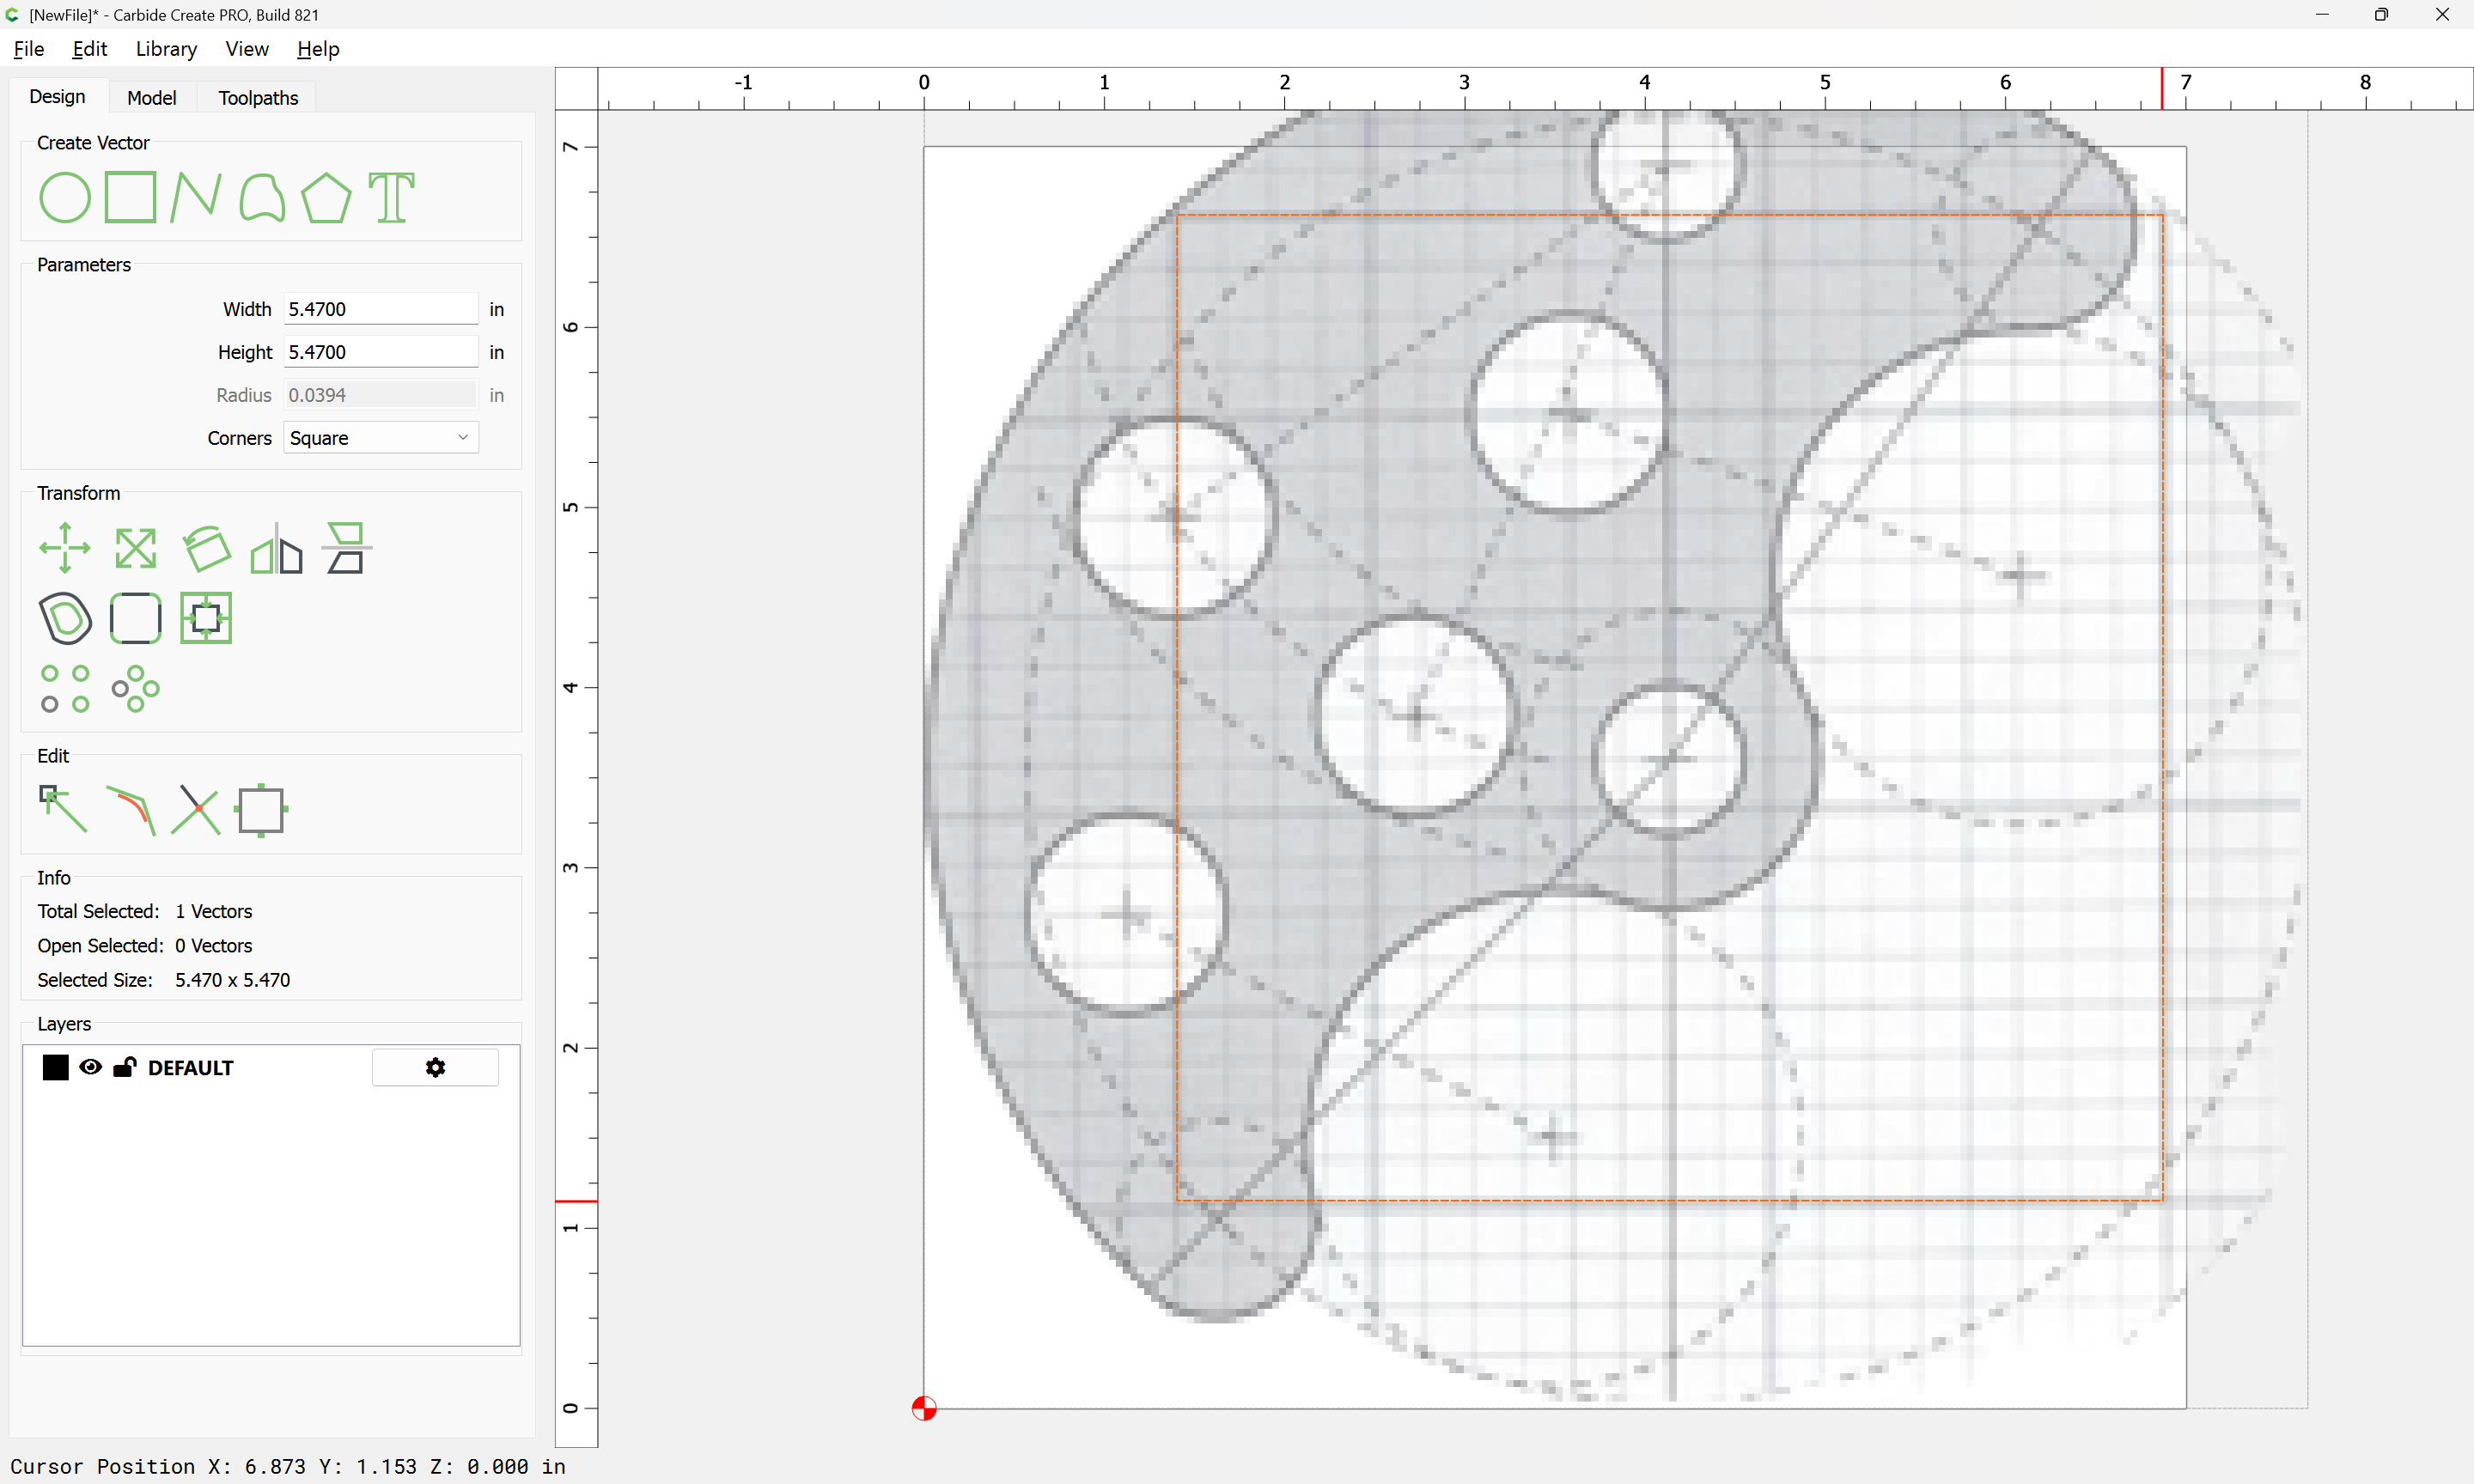This screenshot has width=2474, height=1484.
Task: Click the DEFAULT layer black color swatch
Action: (56, 1067)
